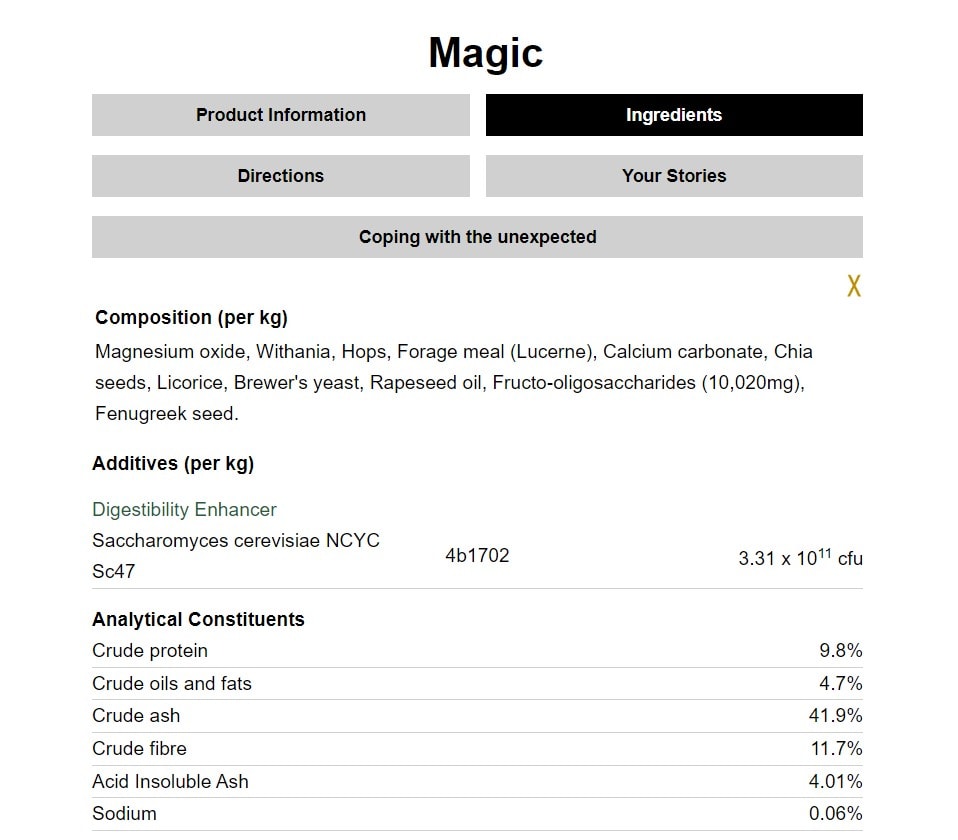
Task: Click the additive code 4b1702
Action: coord(477,555)
